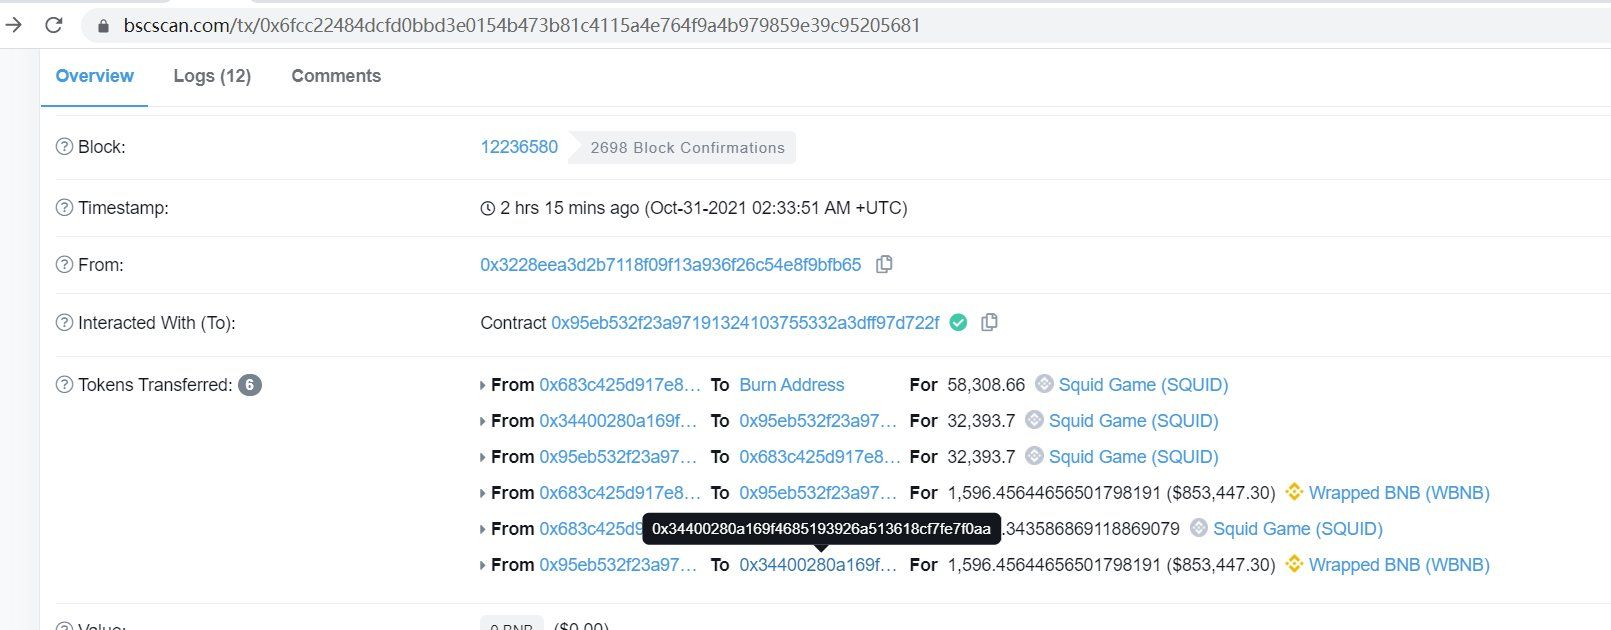Expand first WBNB transfer row from 0x683c425d917e8

(x=483, y=493)
